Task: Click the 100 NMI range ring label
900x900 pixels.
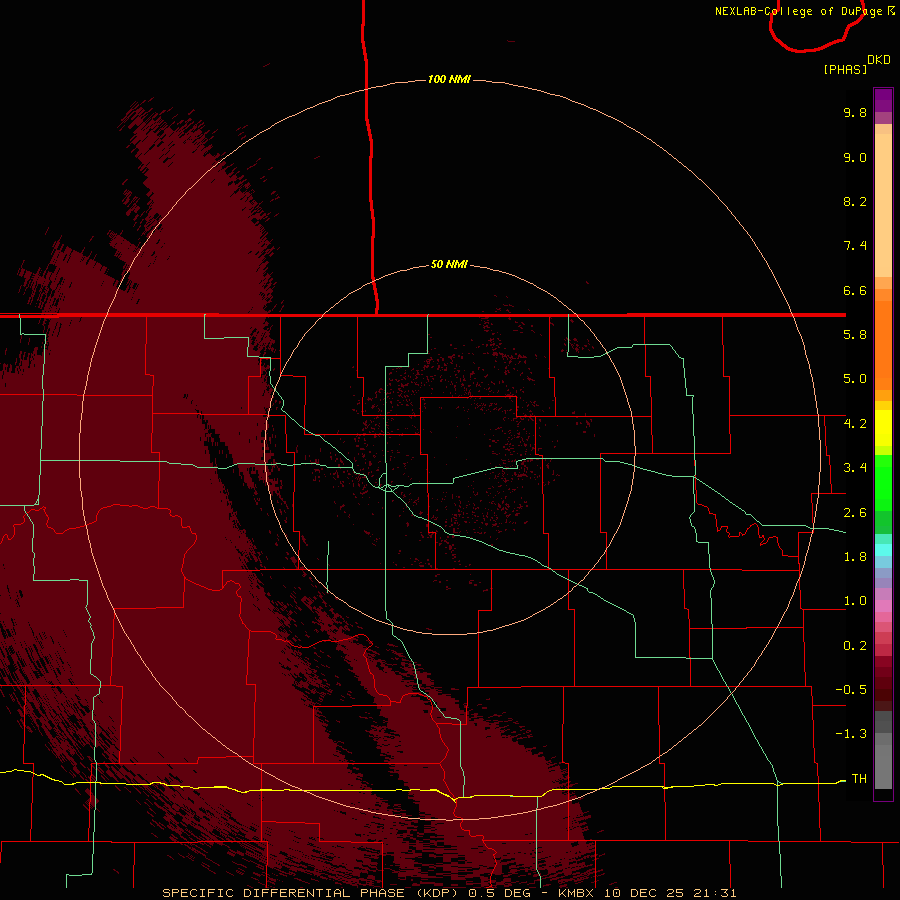Action: (449, 79)
